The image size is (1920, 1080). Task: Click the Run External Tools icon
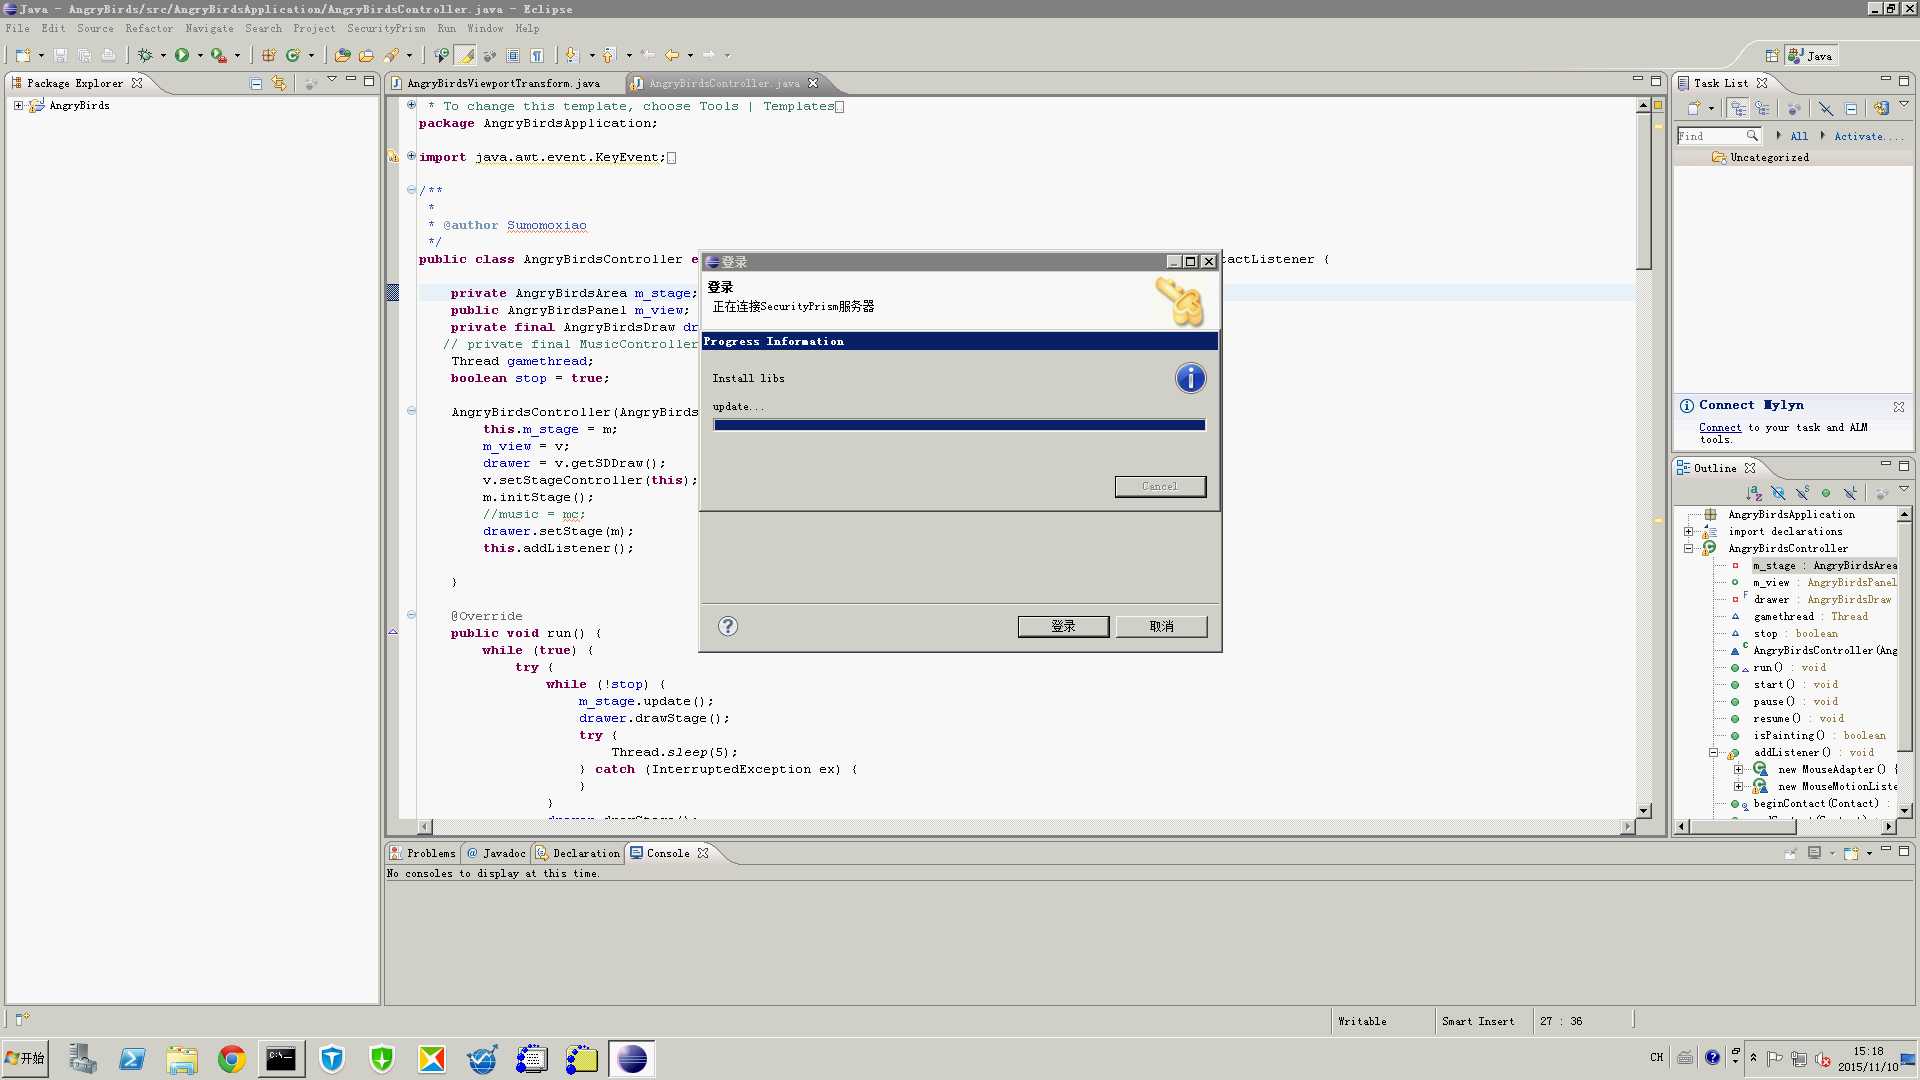coord(218,56)
